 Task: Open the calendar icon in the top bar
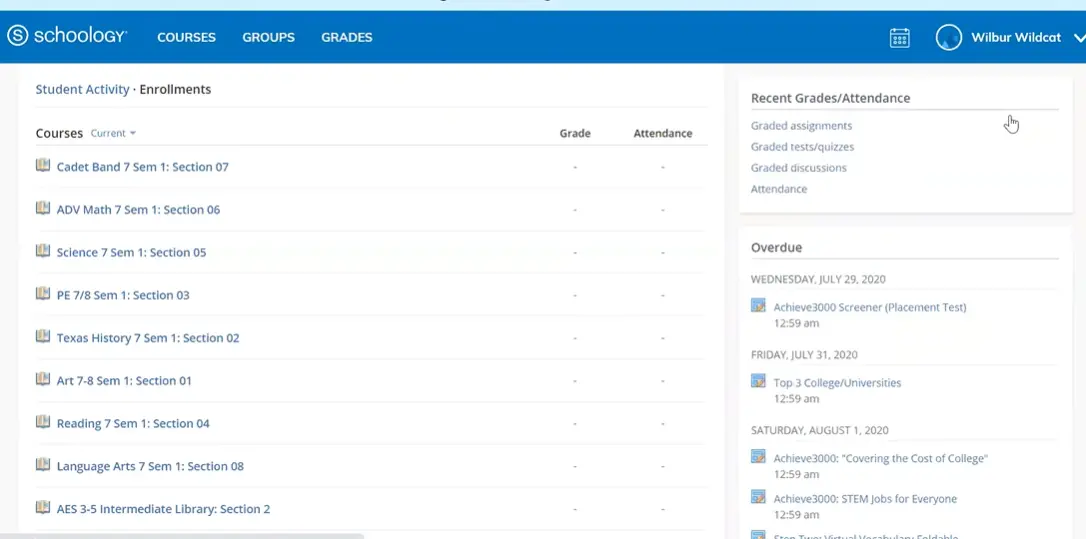coord(899,38)
